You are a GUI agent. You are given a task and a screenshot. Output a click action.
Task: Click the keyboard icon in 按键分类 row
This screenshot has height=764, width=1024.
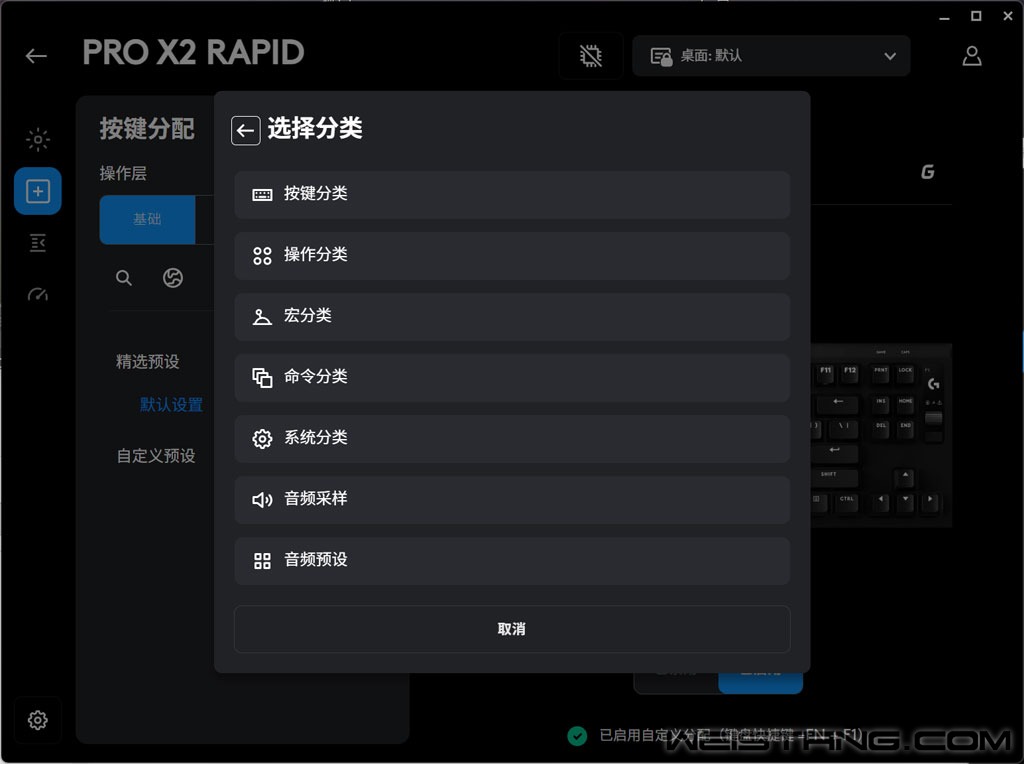point(262,195)
